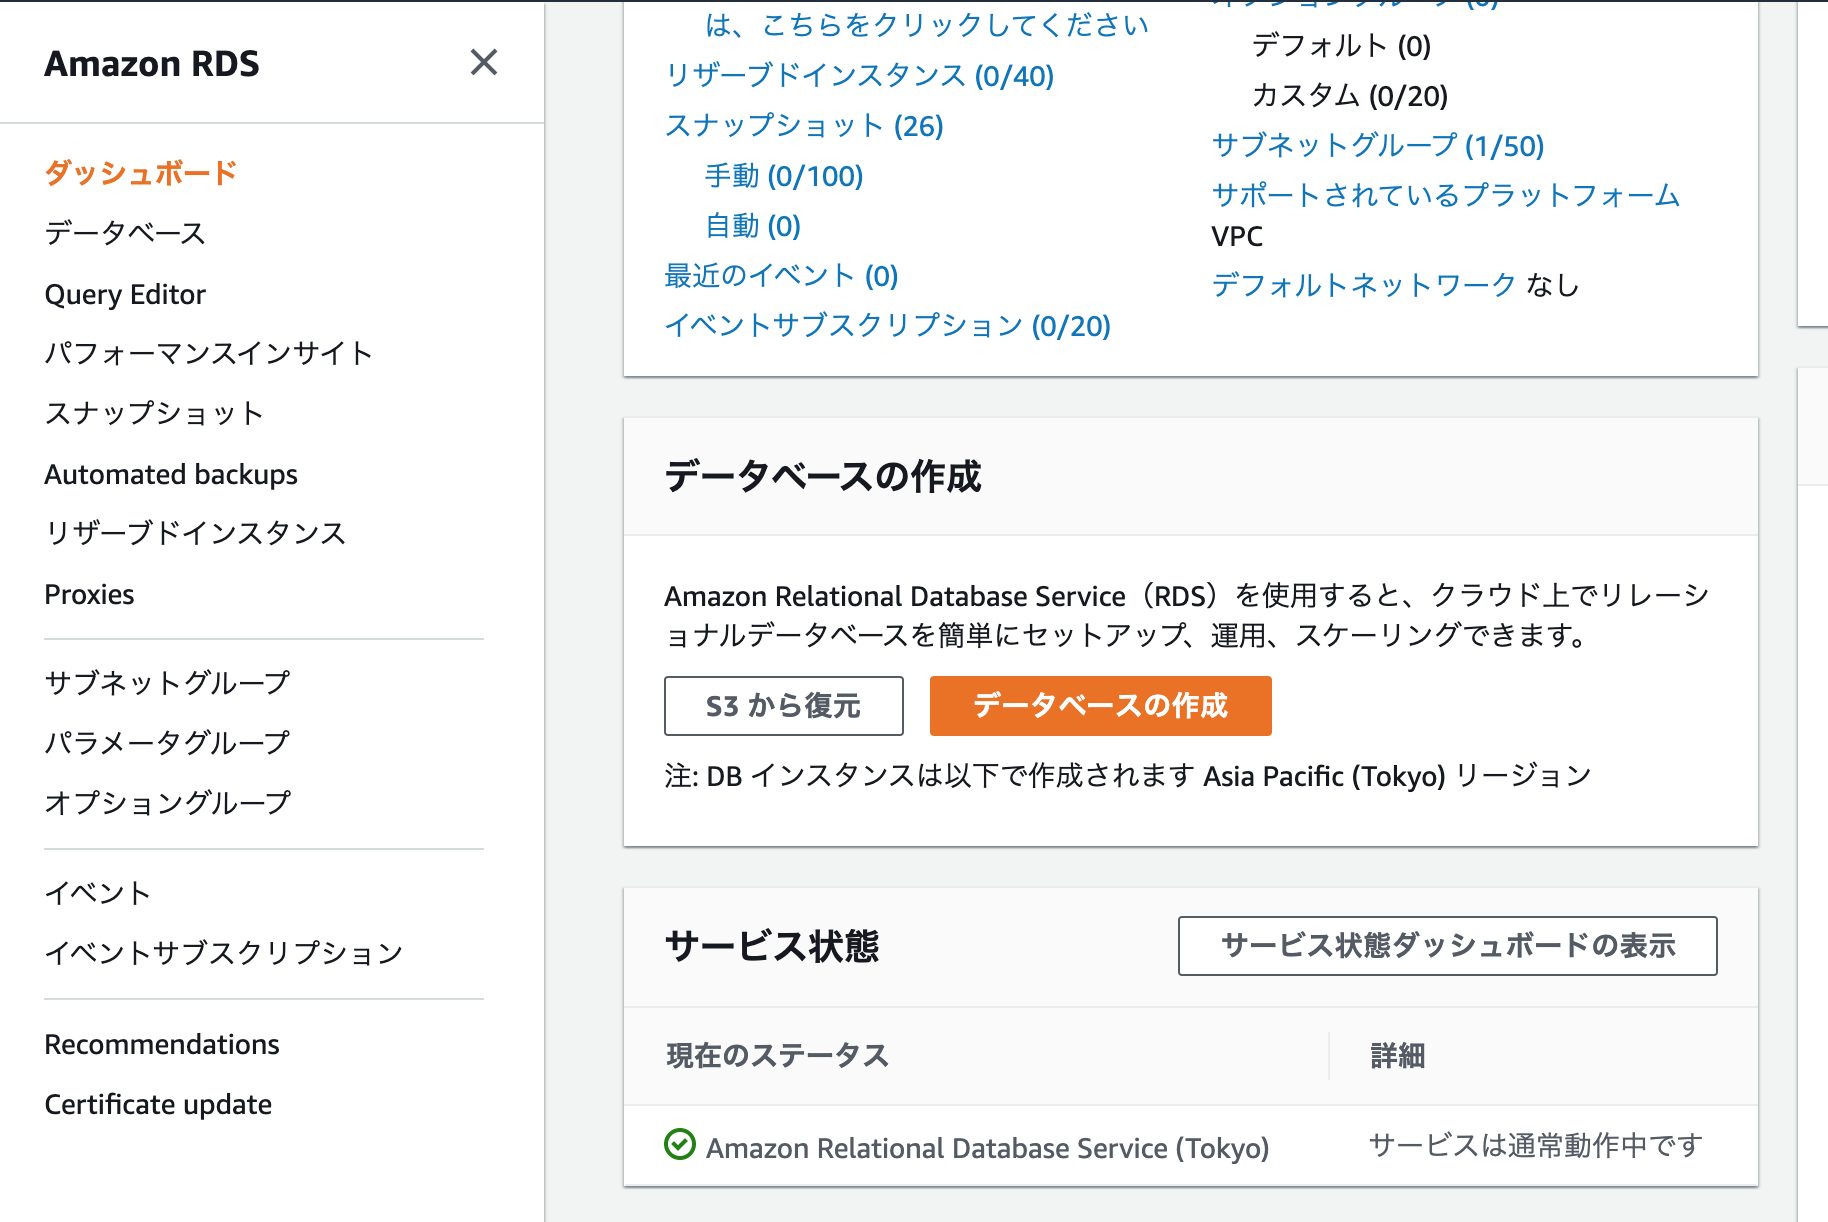The width and height of the screenshot is (1828, 1222).
Task: Open スナップショット in sidebar
Action: [x=154, y=413]
